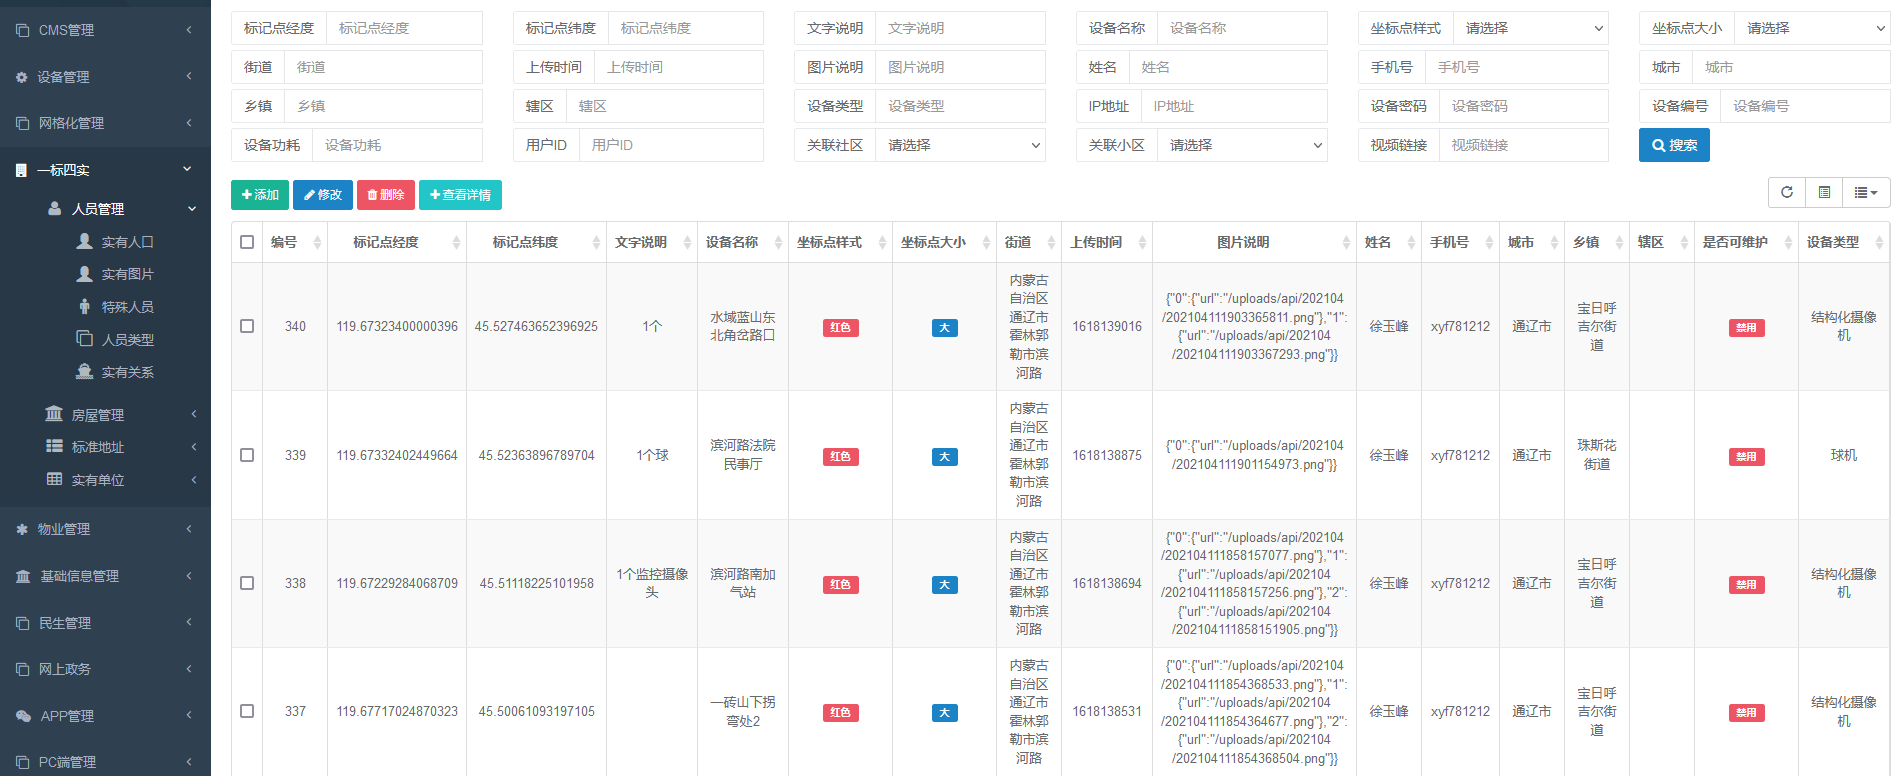Click the green 添加 button
The width and height of the screenshot is (1896, 776).
(x=260, y=195)
